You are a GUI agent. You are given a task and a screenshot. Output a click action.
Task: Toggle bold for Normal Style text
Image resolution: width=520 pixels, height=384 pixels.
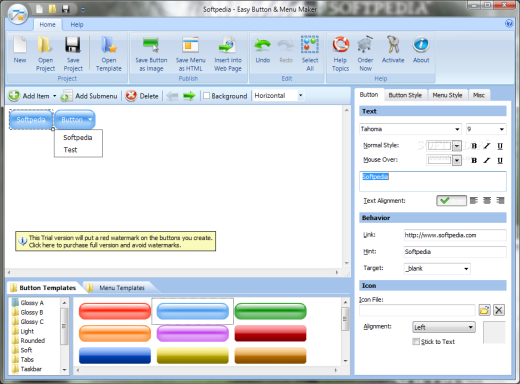tap(474, 146)
